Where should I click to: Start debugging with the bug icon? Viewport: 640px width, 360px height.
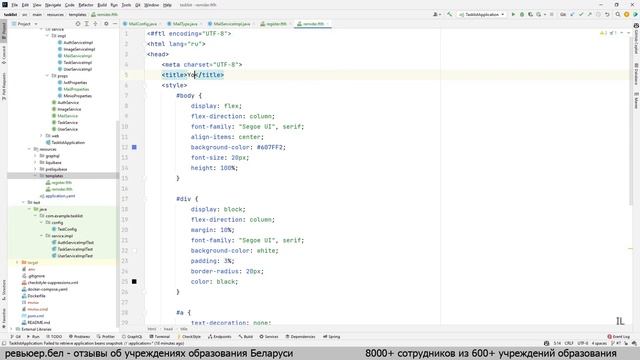(x=522, y=14)
